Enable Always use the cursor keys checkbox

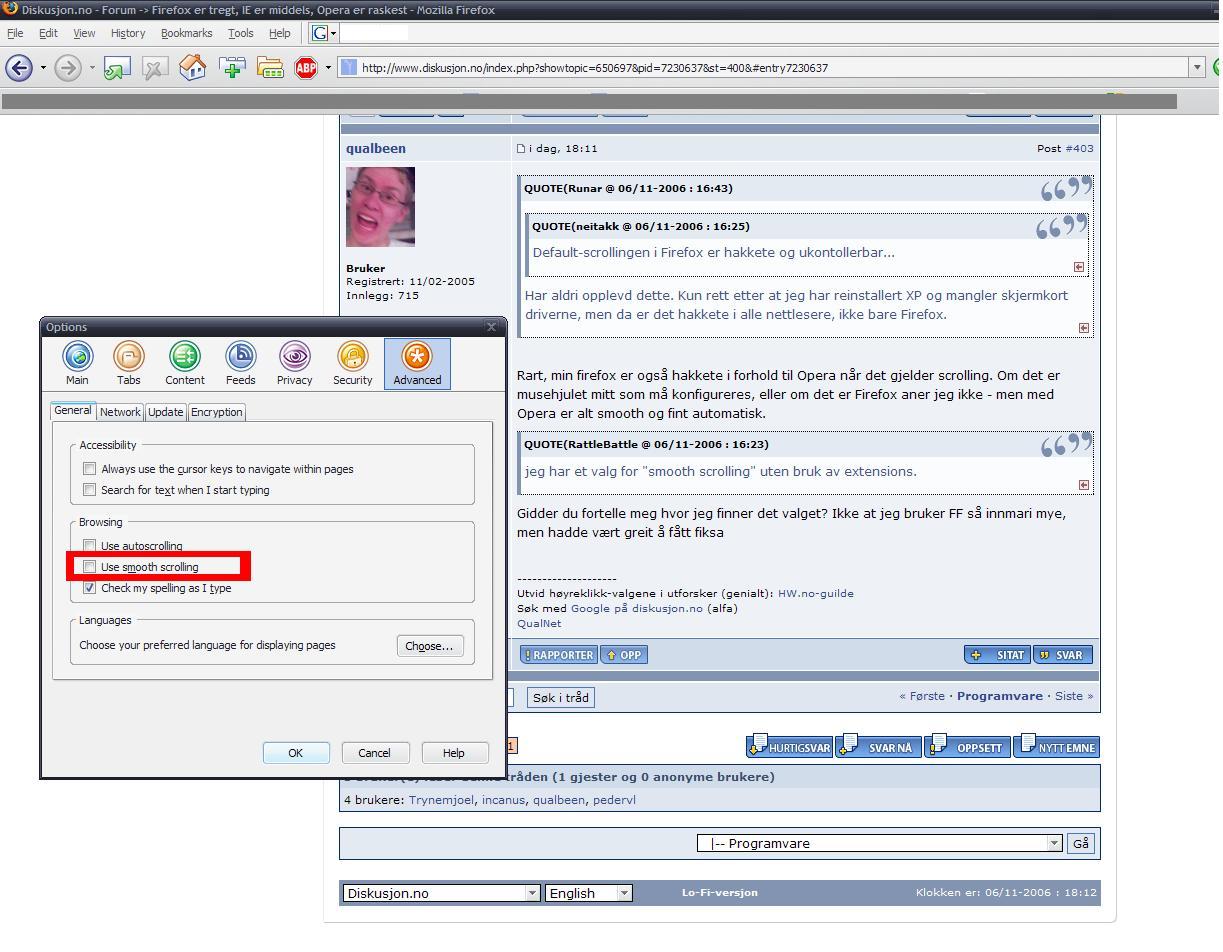(x=90, y=468)
